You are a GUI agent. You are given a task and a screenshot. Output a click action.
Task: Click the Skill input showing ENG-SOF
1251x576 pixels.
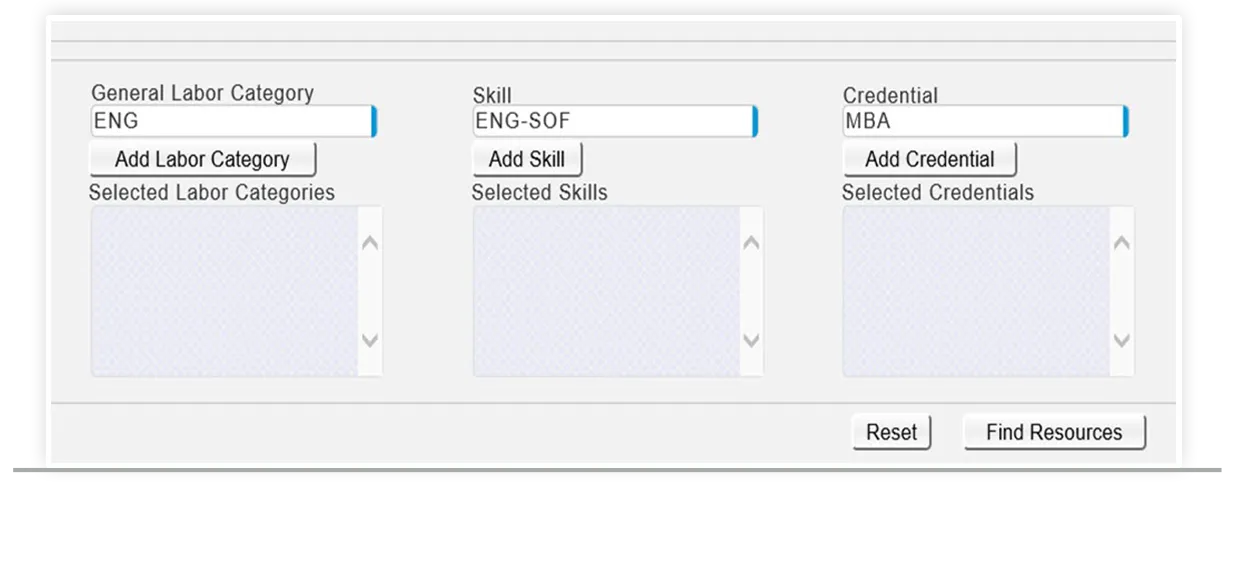pos(612,122)
